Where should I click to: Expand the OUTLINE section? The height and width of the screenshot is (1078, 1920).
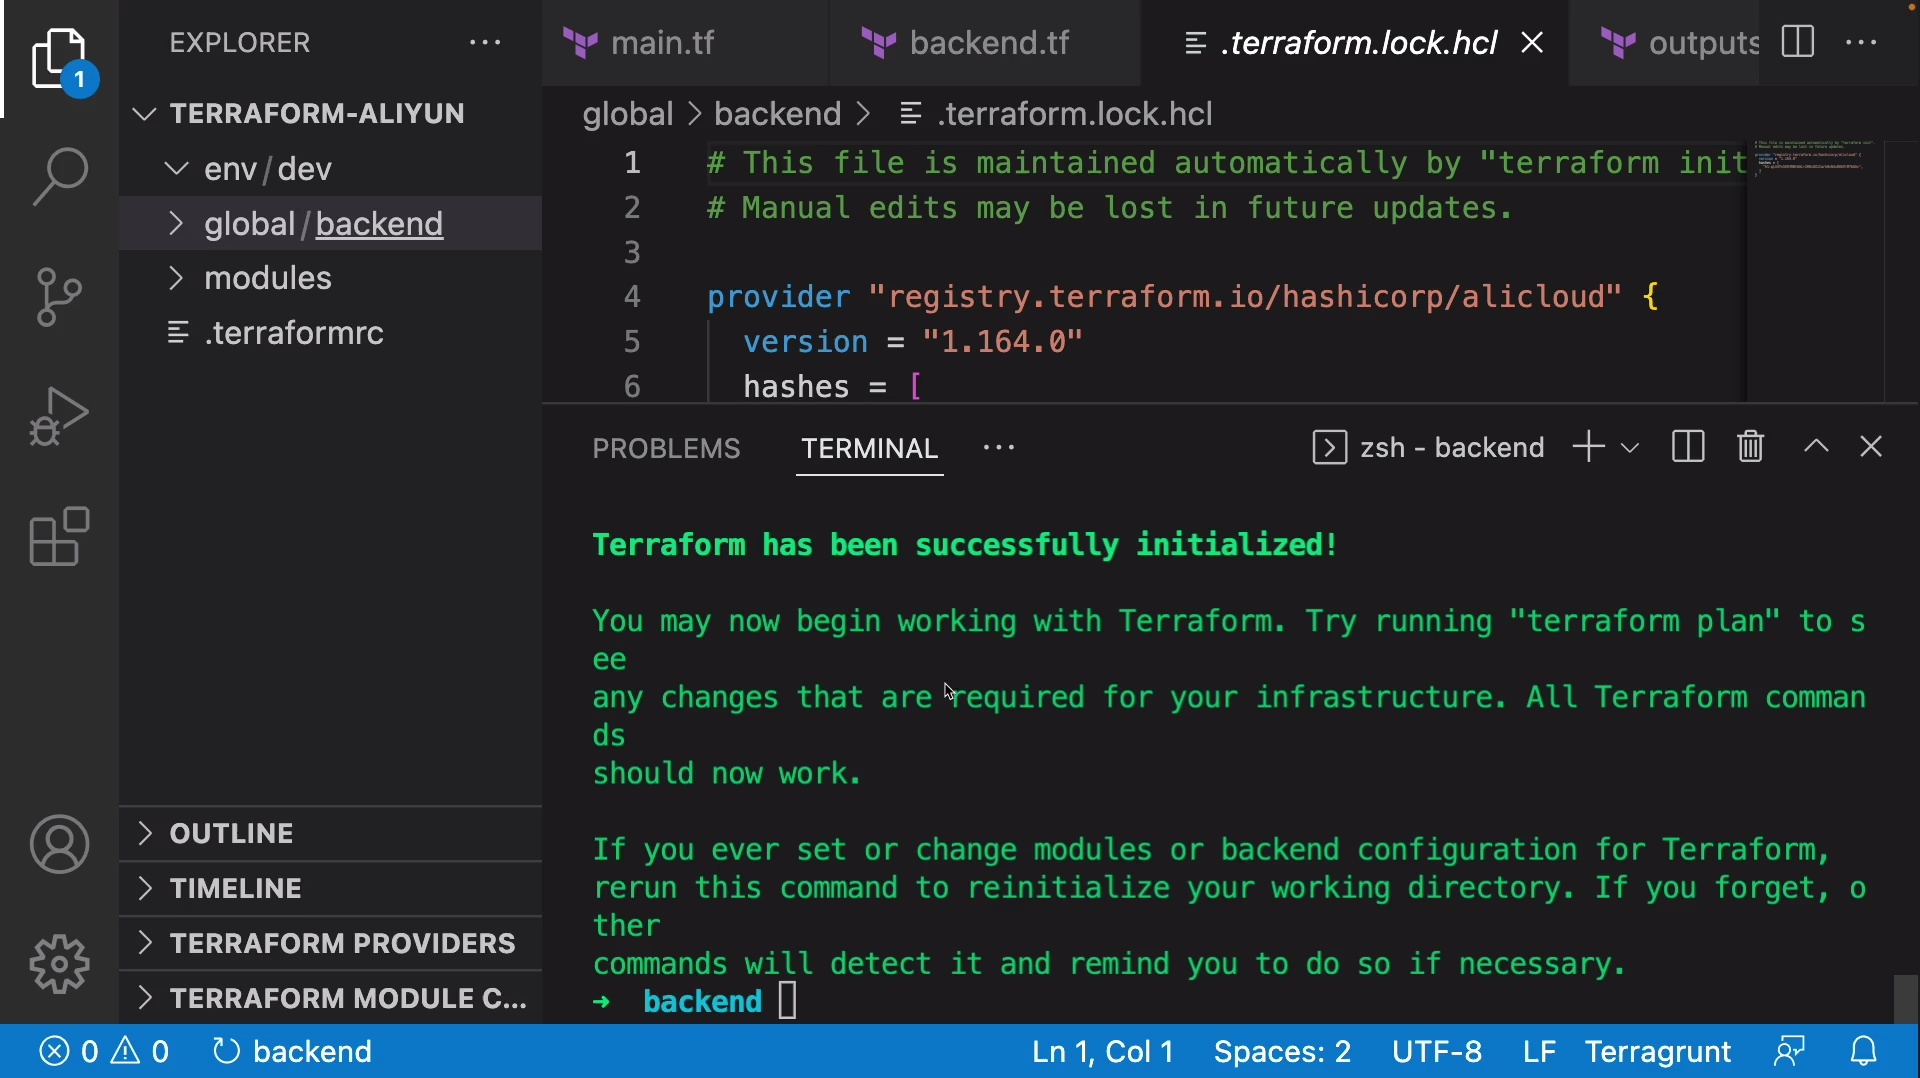[x=232, y=834]
